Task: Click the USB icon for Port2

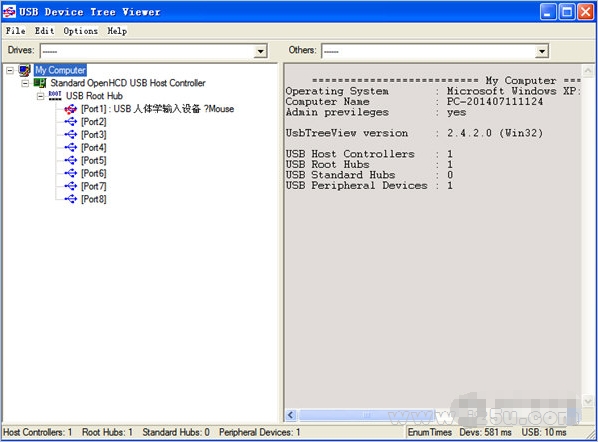Action: point(71,122)
